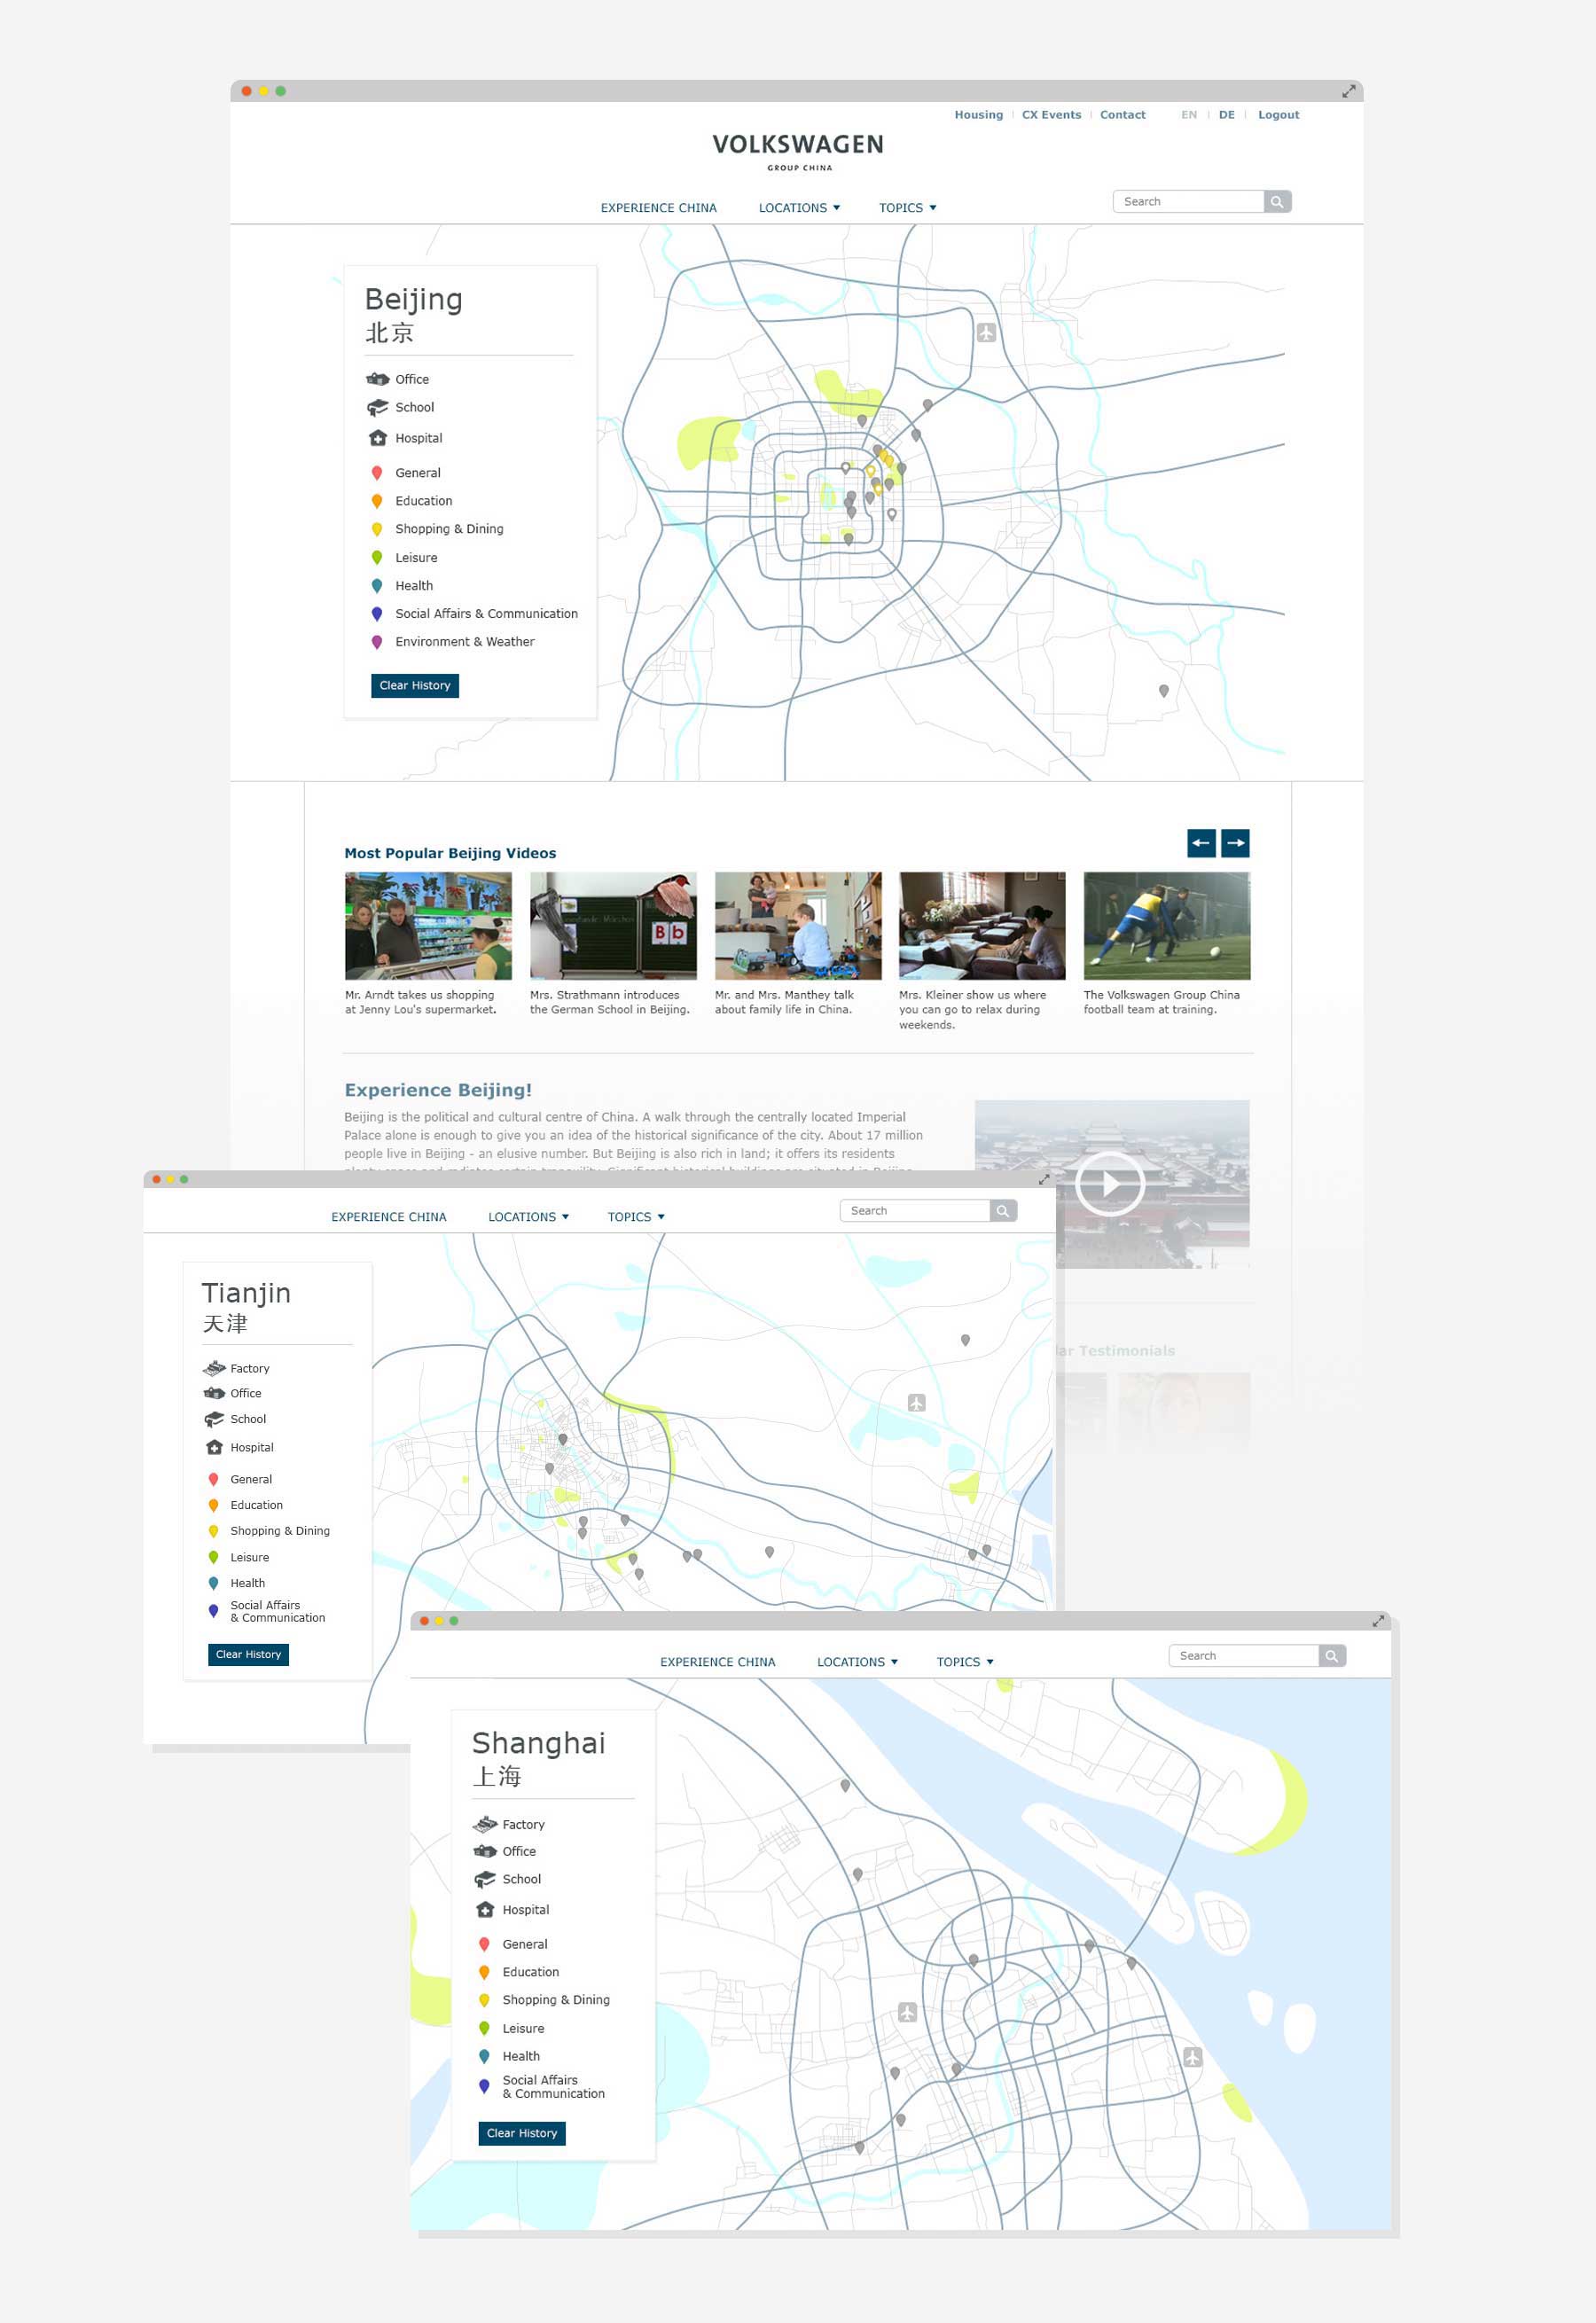Click the search field in Beijing window
This screenshot has height=2323, width=1596.
coord(1188,202)
